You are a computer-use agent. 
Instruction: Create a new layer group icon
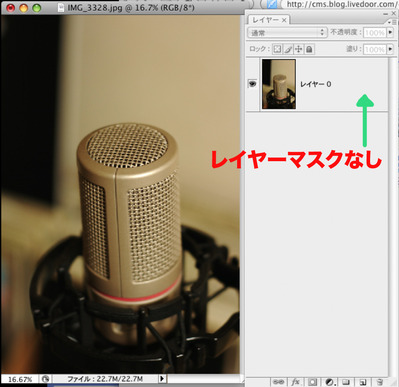coord(346,382)
